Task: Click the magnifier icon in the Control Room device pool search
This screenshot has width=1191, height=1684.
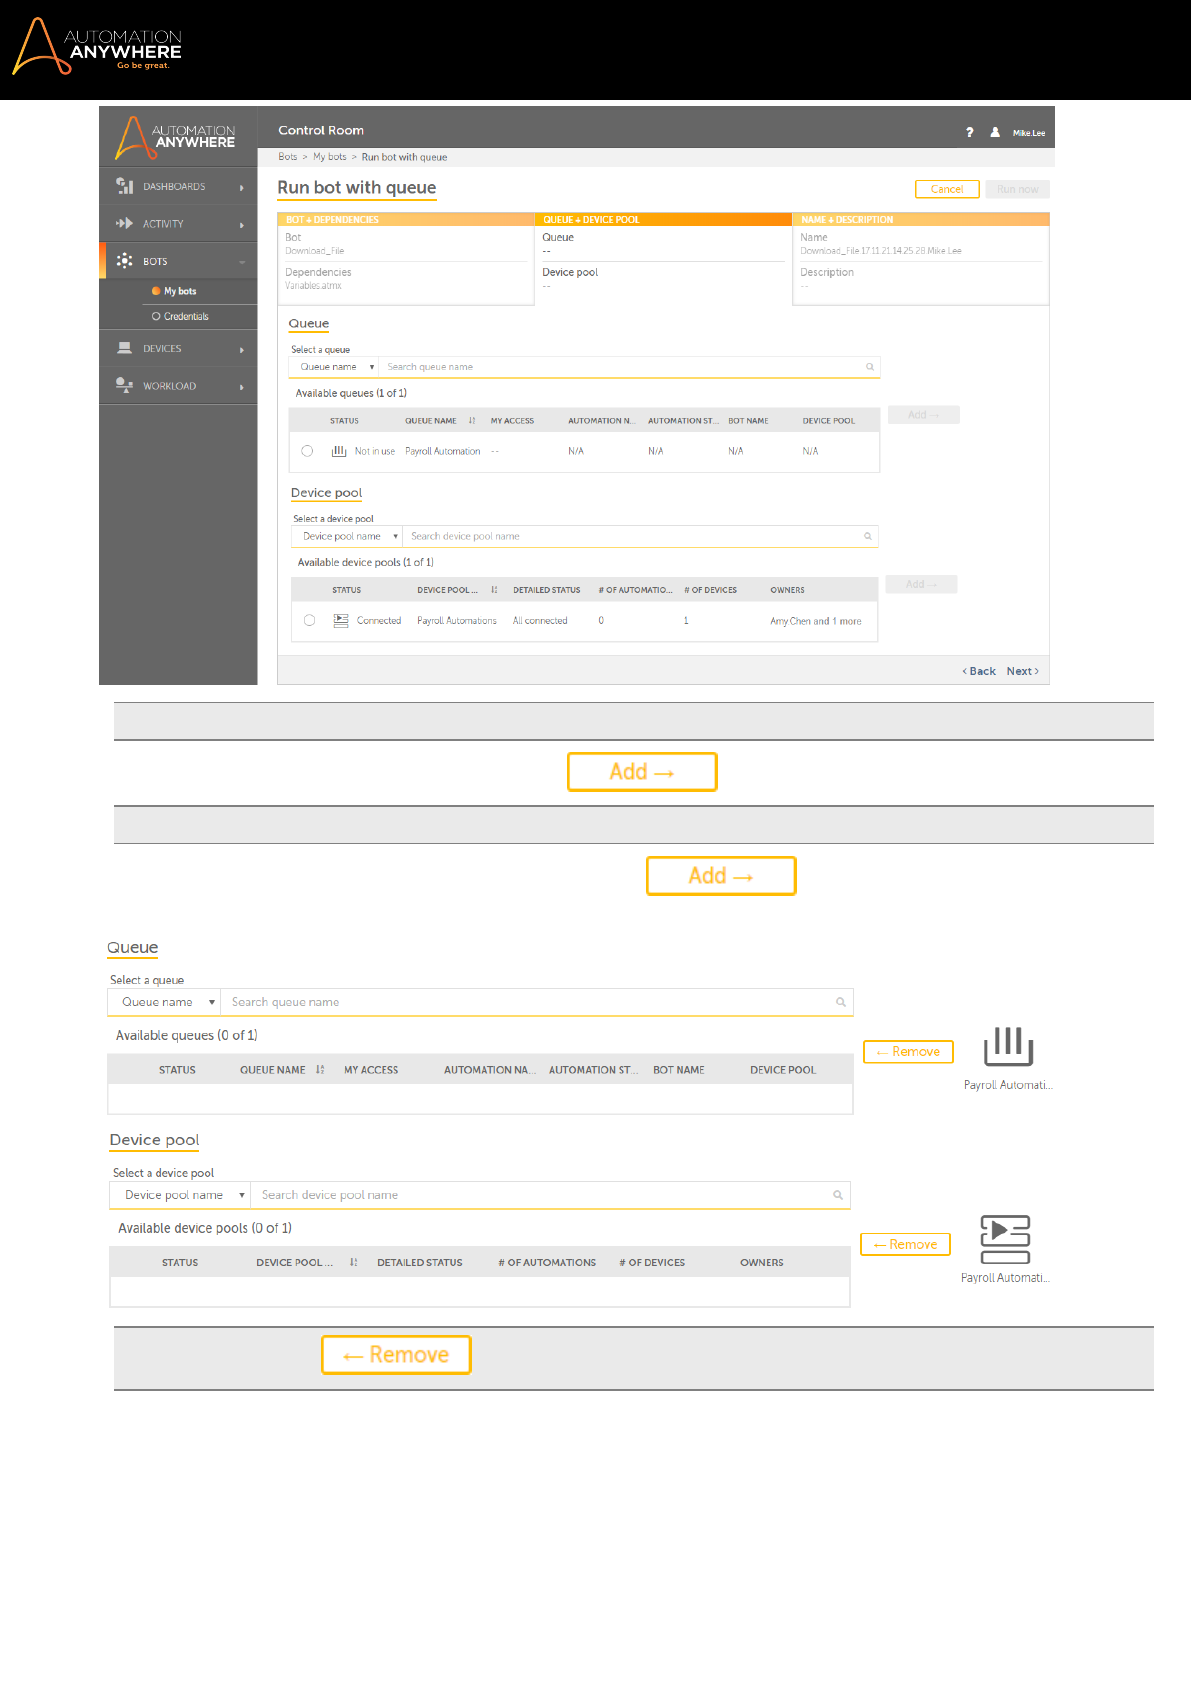Action: click(868, 536)
